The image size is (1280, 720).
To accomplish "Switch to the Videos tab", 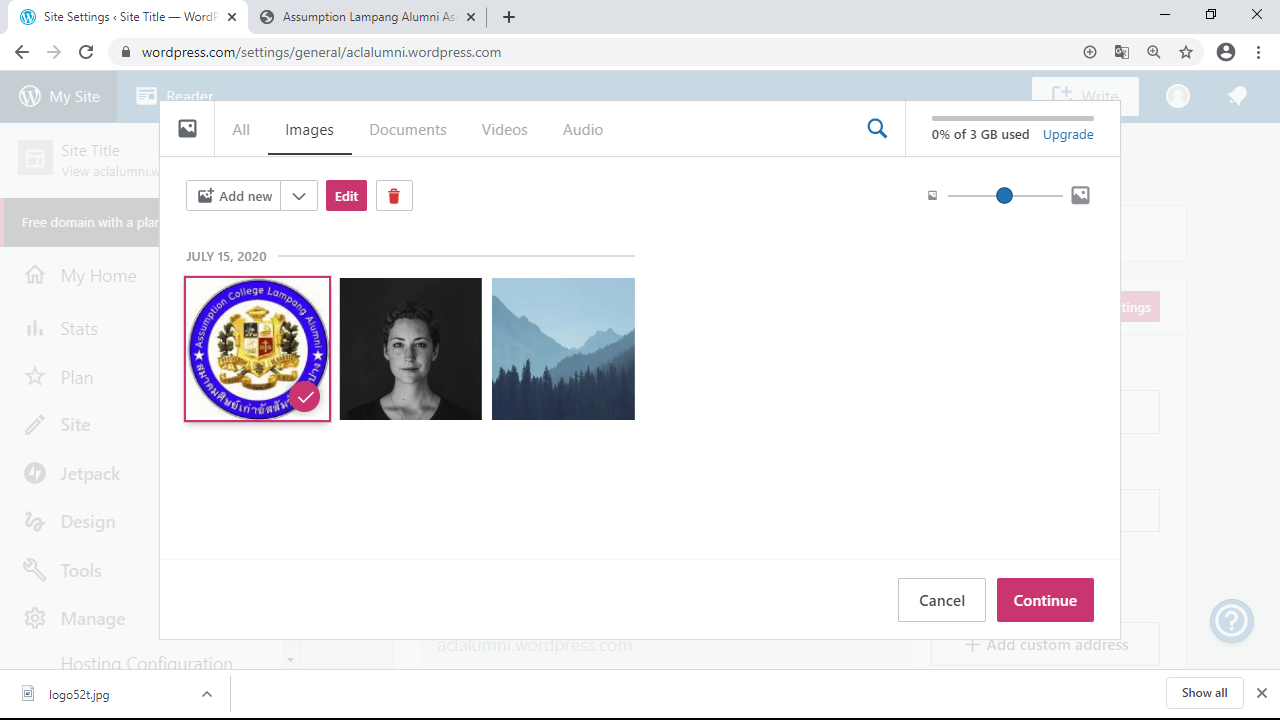I will coord(504,130).
